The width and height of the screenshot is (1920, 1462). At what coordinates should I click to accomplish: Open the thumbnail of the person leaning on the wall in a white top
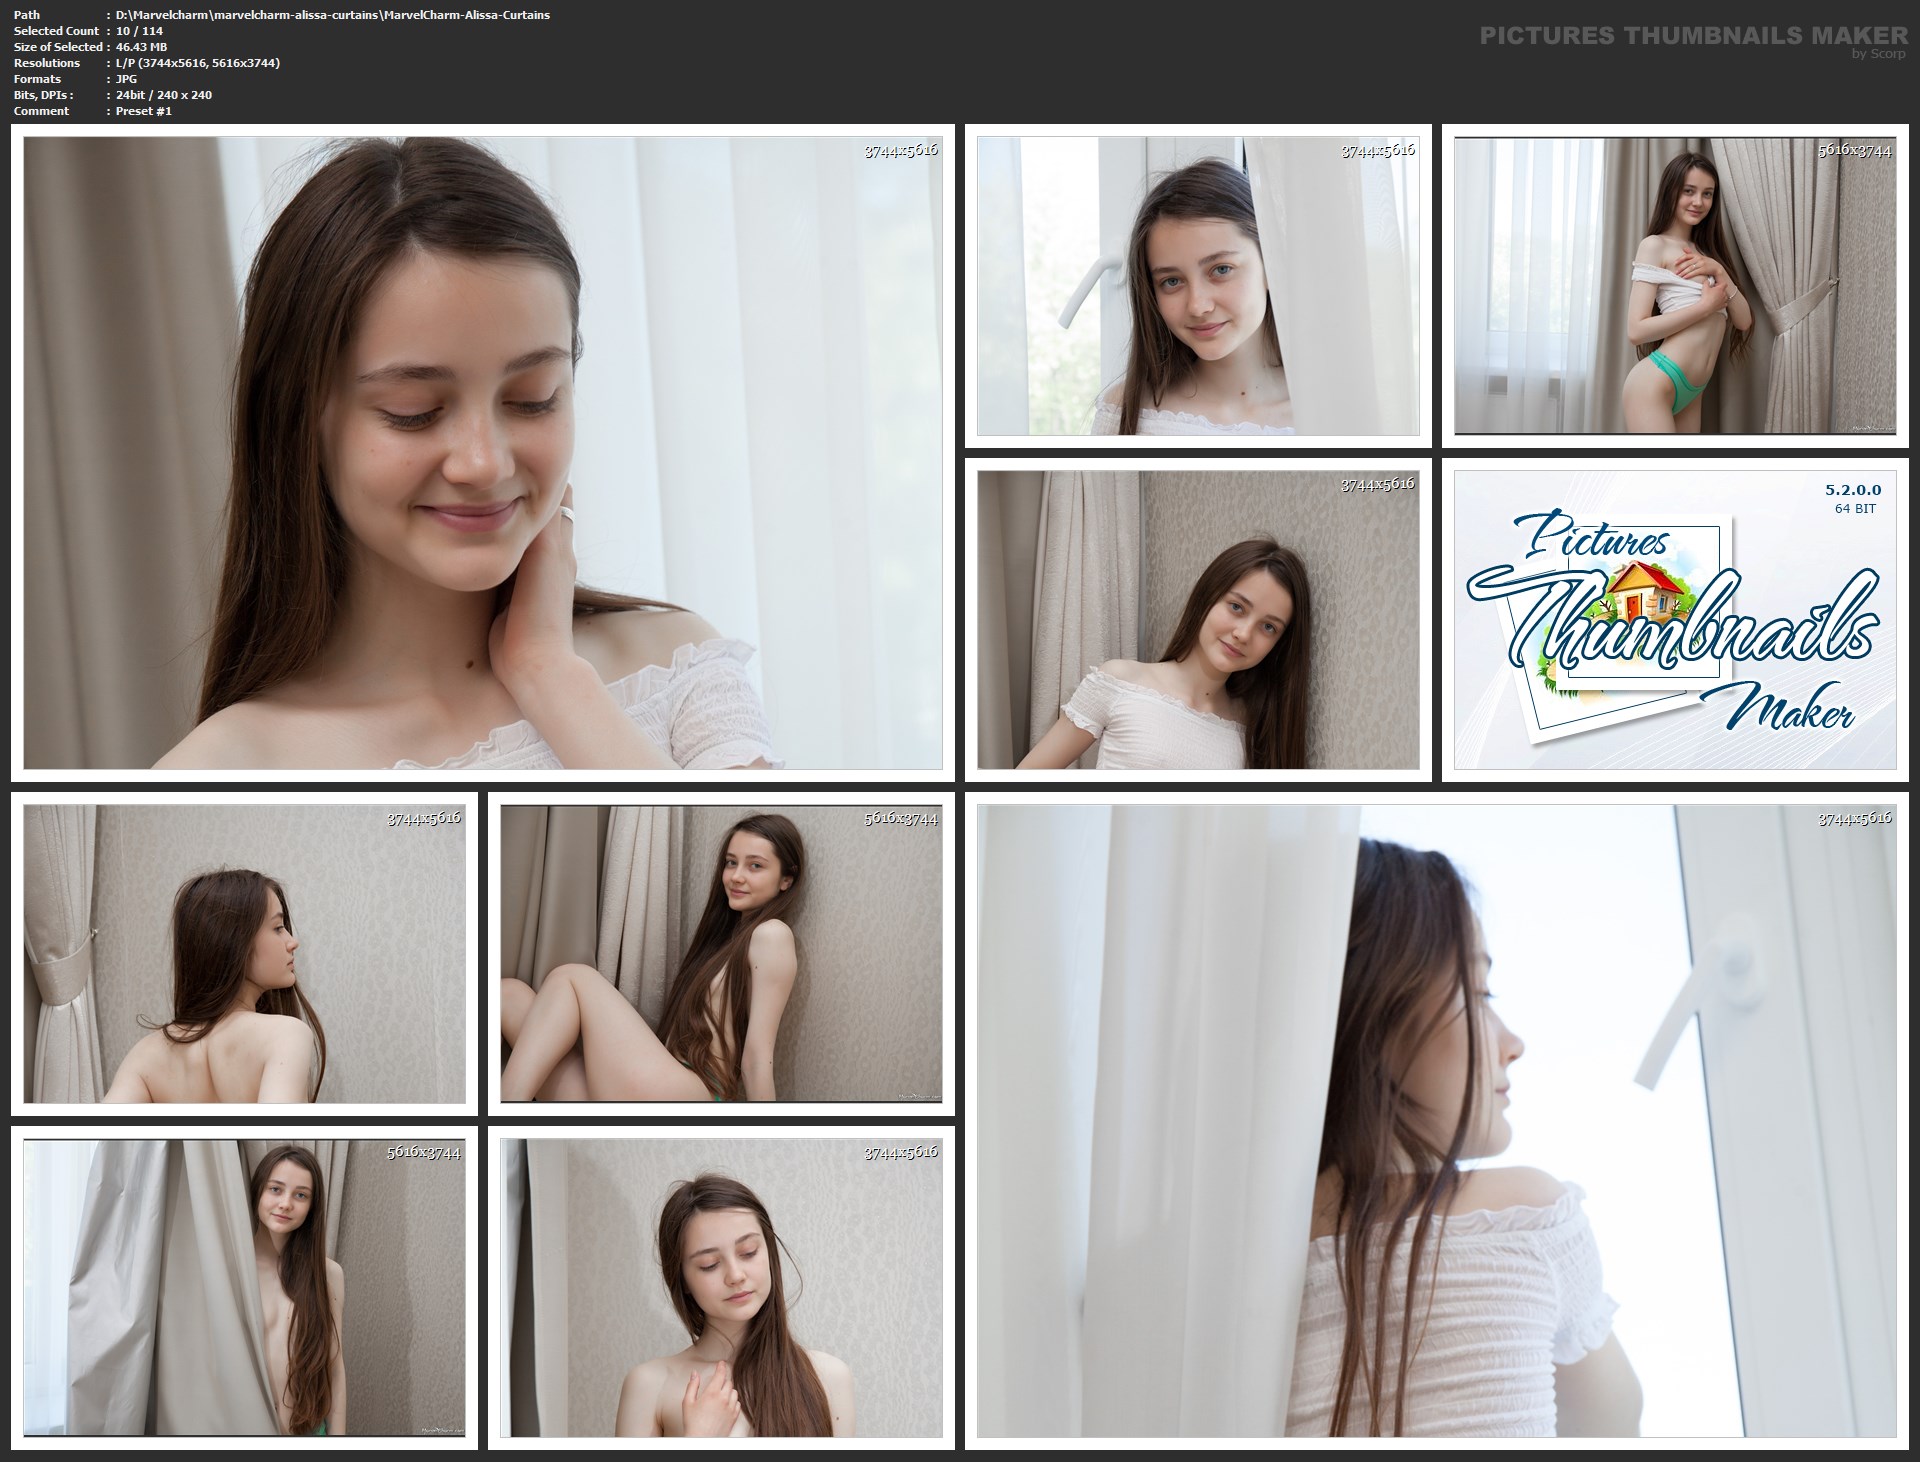pos(1197,620)
